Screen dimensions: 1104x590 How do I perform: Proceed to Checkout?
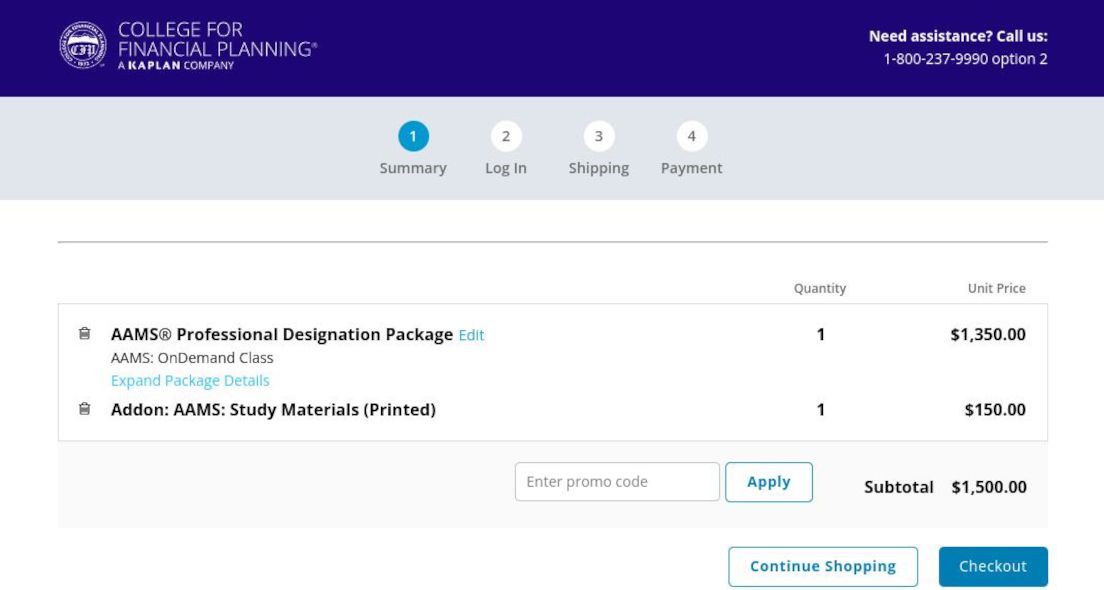993,566
